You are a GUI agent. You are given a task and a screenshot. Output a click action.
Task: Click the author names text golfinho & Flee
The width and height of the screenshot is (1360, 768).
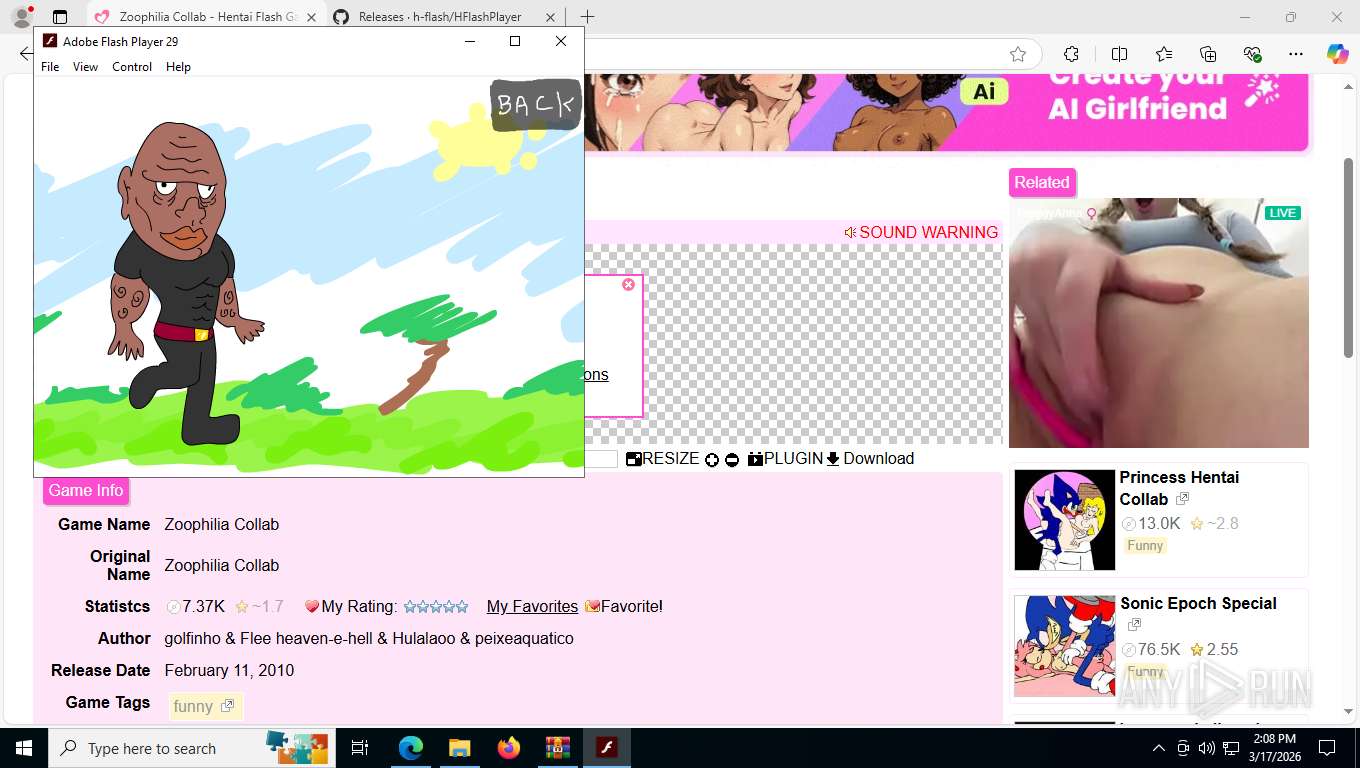click(368, 638)
